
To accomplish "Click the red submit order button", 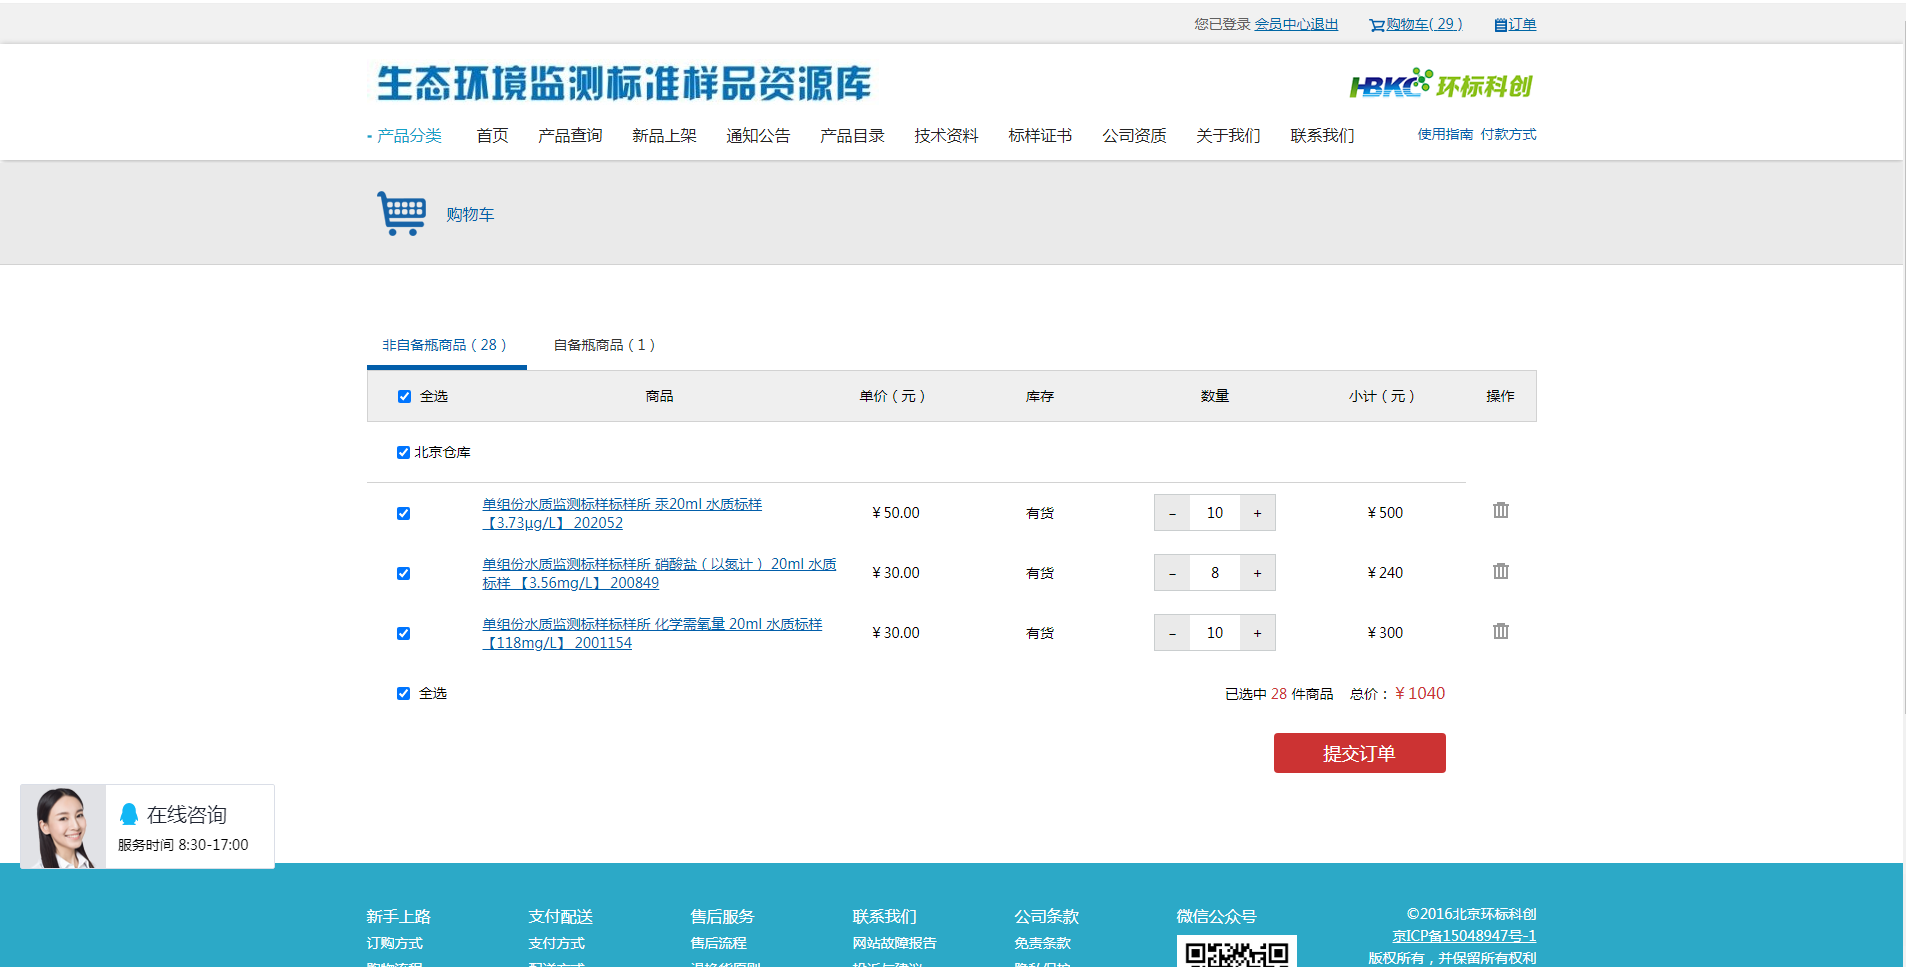I will (1359, 753).
